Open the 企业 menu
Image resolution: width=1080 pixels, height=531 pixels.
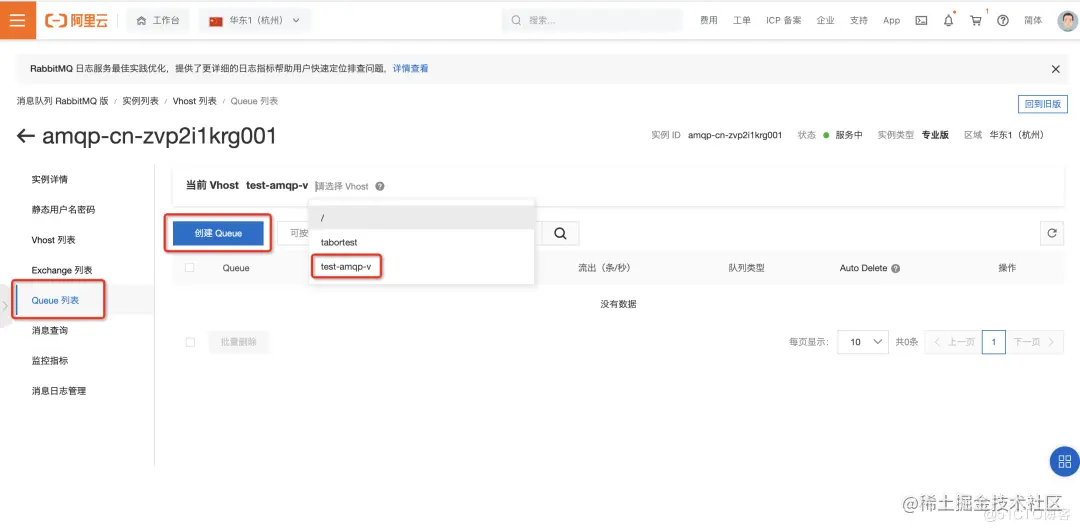click(825, 21)
